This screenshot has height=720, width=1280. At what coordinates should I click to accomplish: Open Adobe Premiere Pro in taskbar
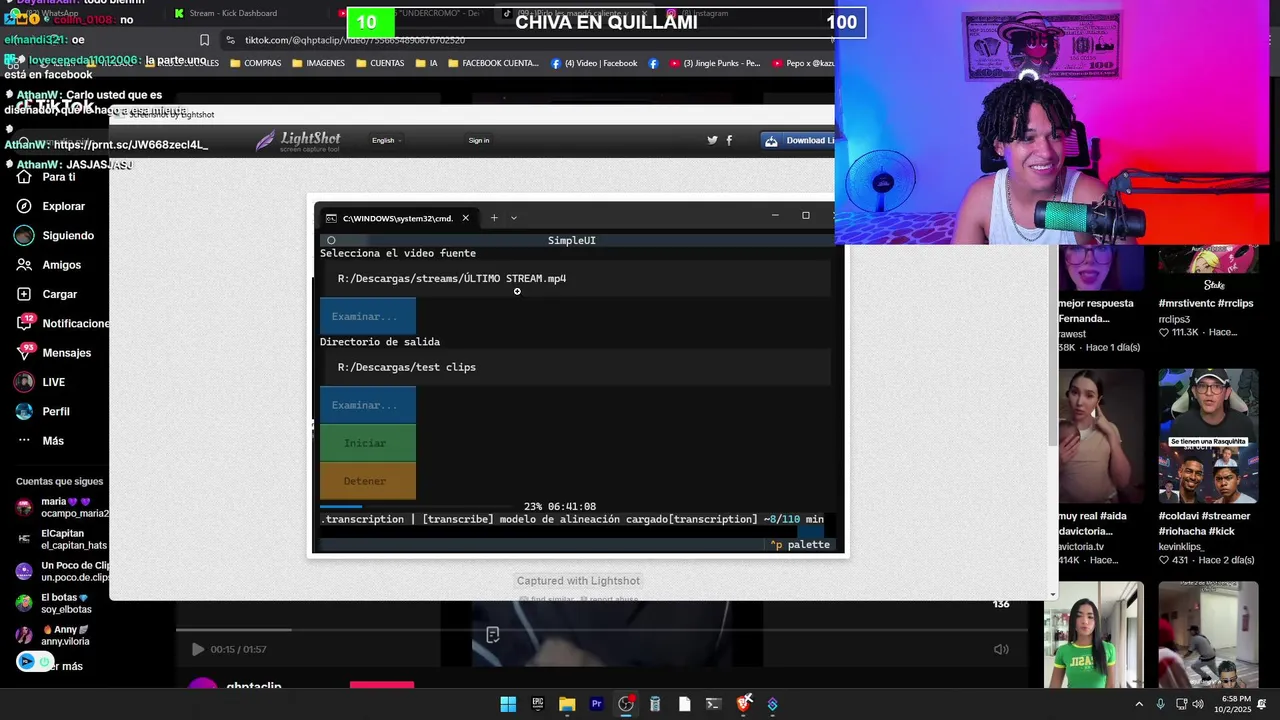pos(596,704)
